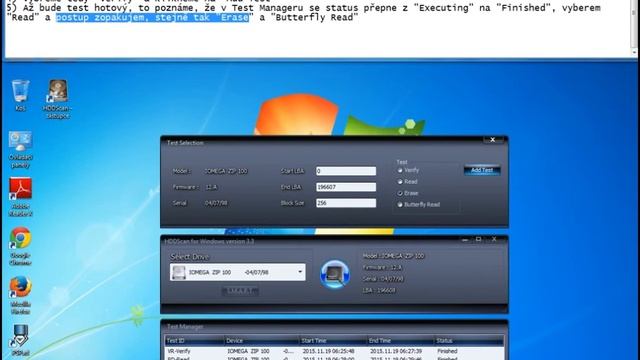Screen dimensions: 640x360
Task: Click the Test Selection window title
Action: pos(185,143)
